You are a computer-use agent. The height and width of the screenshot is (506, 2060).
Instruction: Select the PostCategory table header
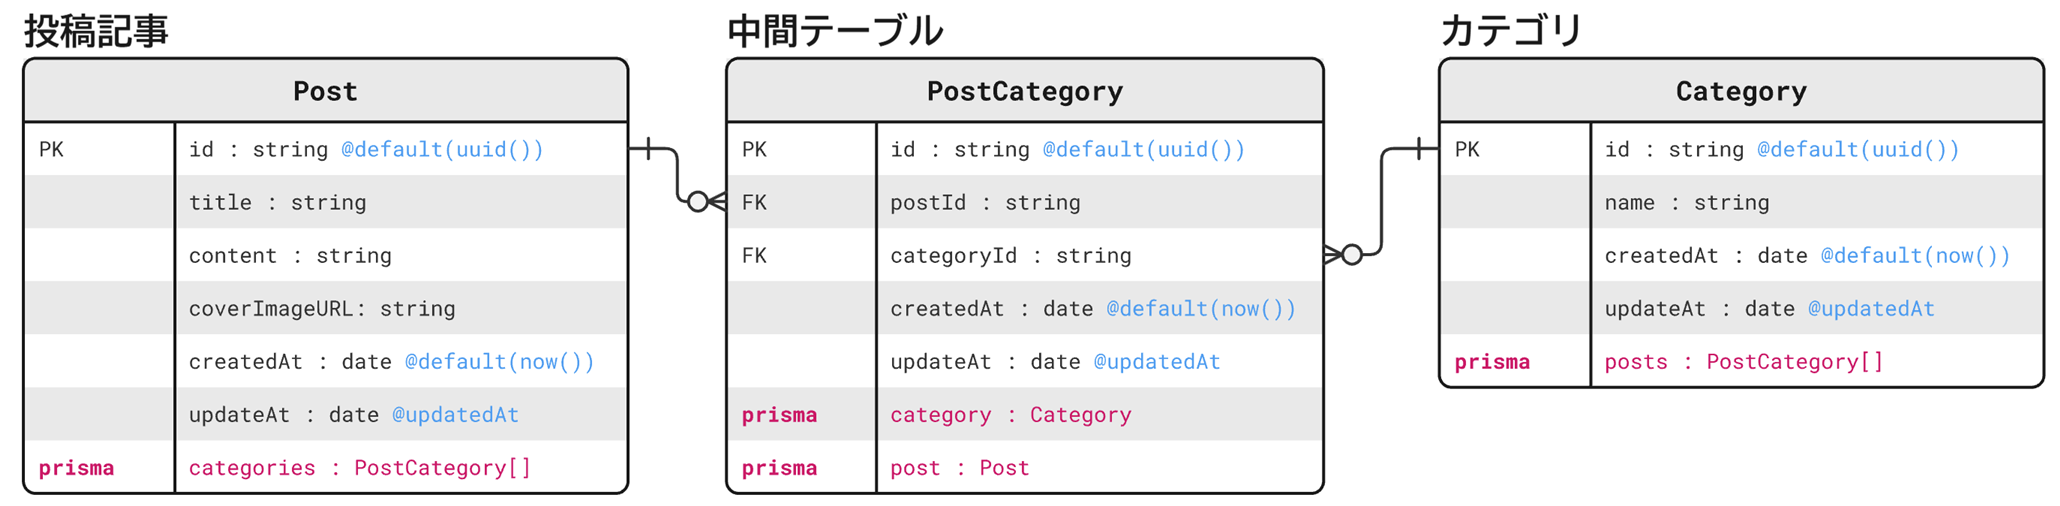(x=1024, y=91)
